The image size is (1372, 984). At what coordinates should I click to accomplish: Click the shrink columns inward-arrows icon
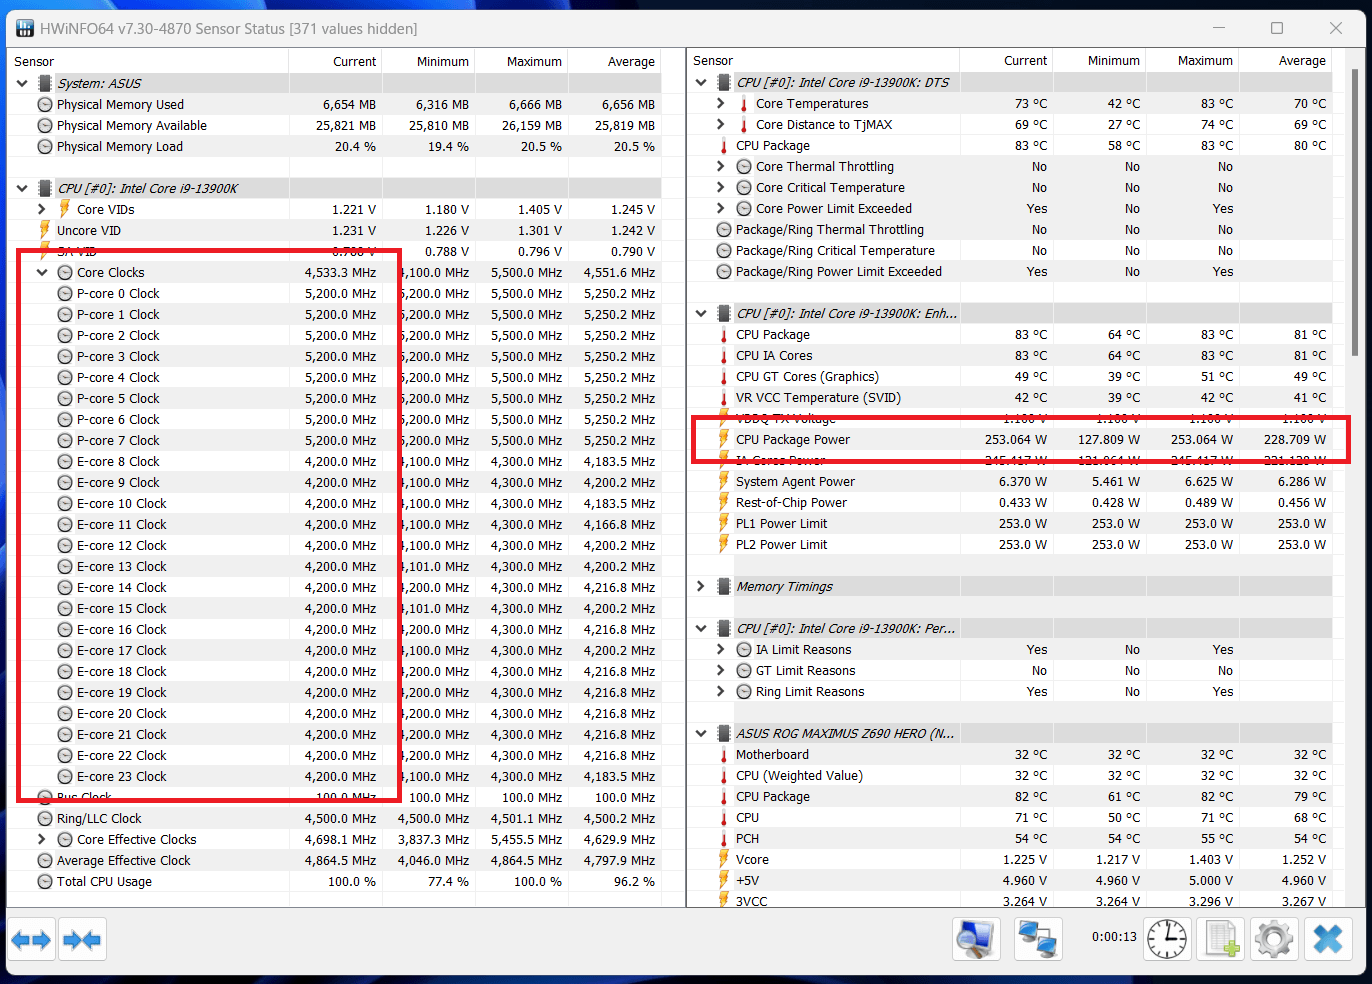(x=81, y=940)
